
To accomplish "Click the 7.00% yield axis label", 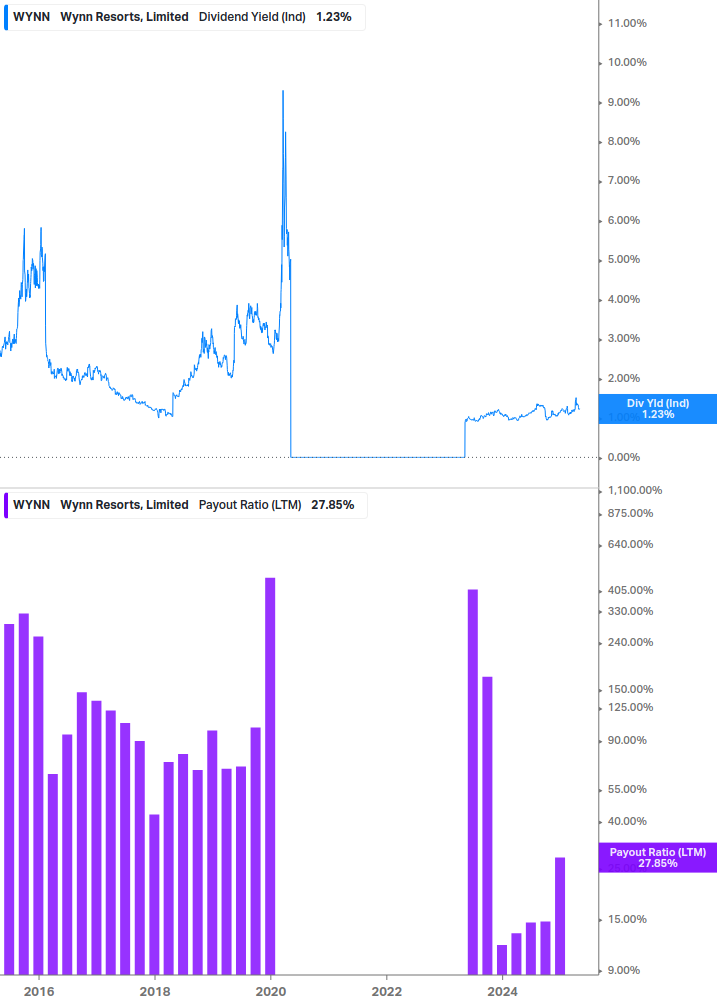I will pos(624,180).
